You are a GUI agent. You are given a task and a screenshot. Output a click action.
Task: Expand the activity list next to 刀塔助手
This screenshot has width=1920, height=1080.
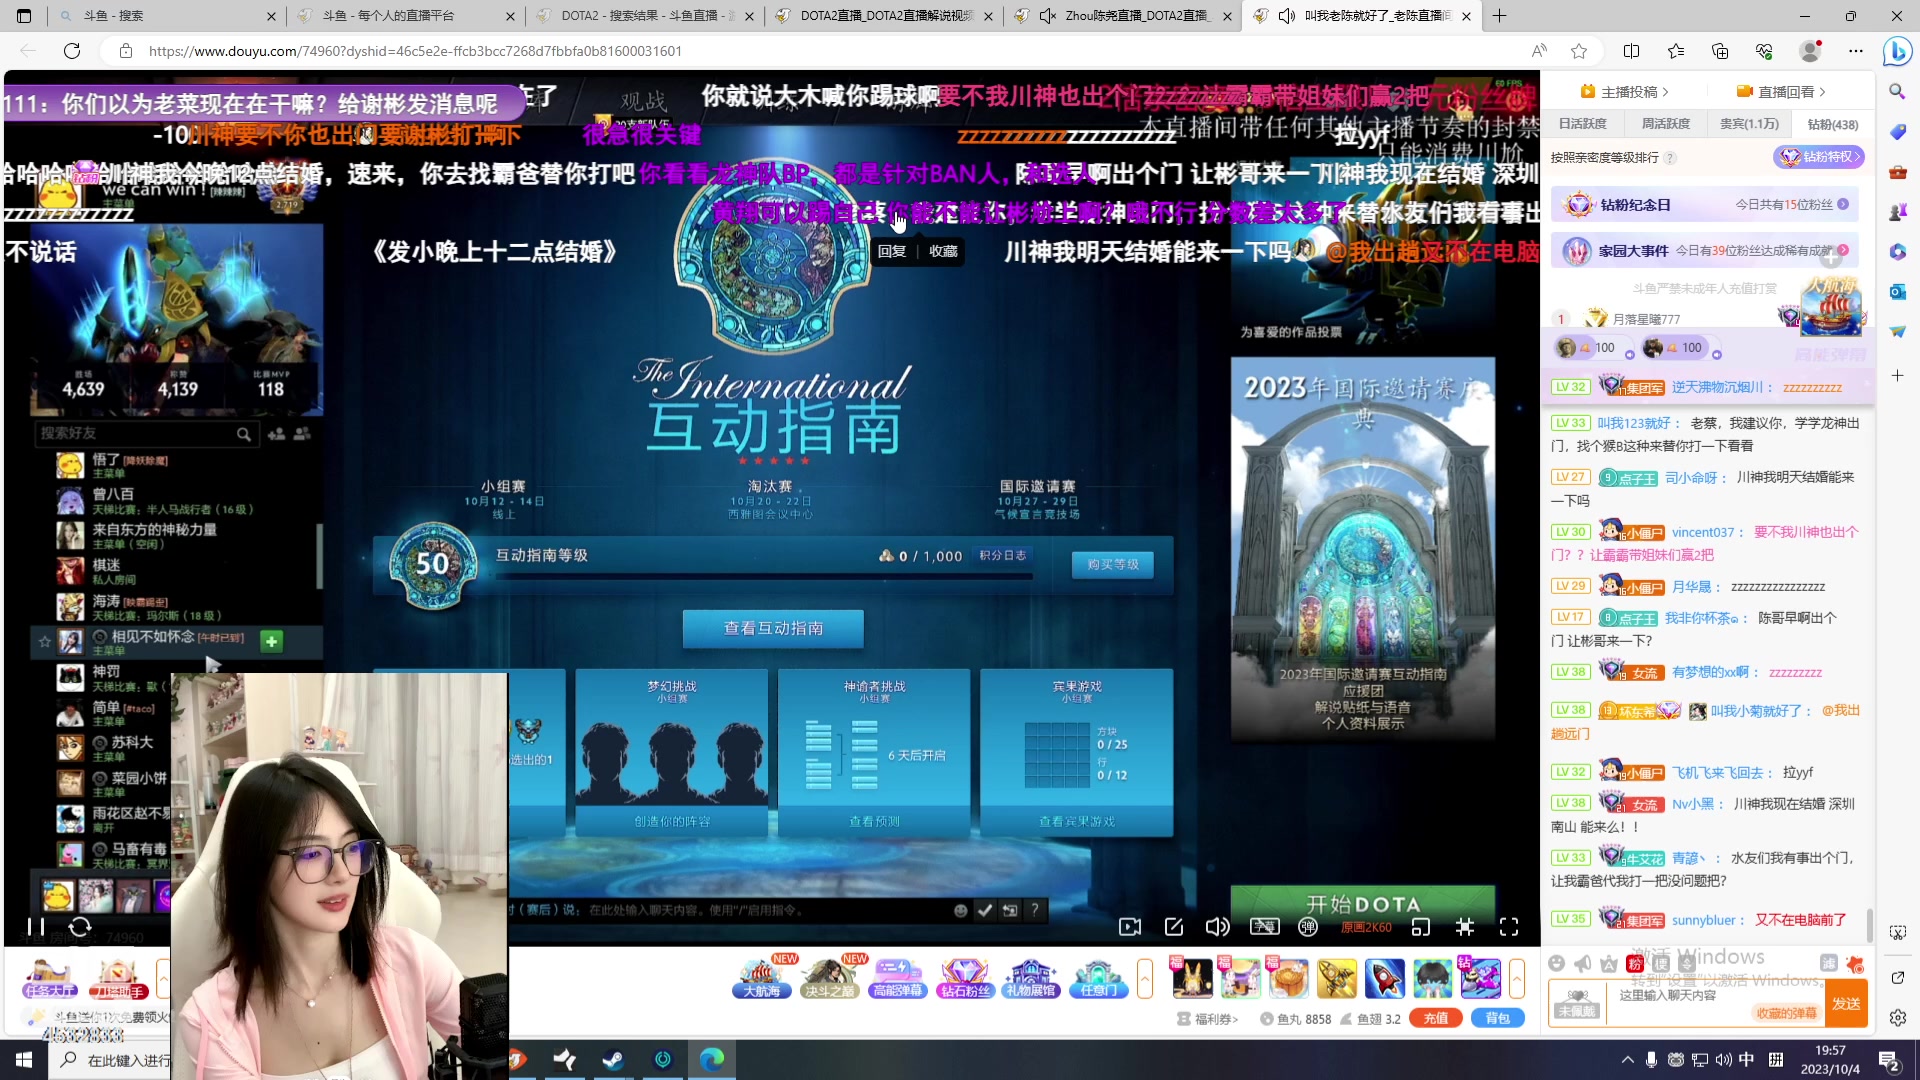click(163, 979)
